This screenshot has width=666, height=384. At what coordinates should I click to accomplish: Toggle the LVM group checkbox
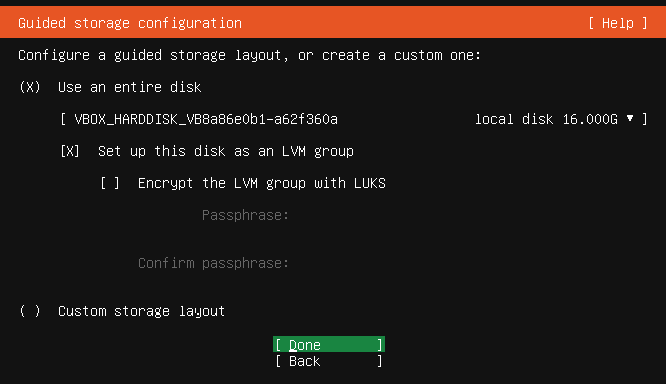click(70, 151)
